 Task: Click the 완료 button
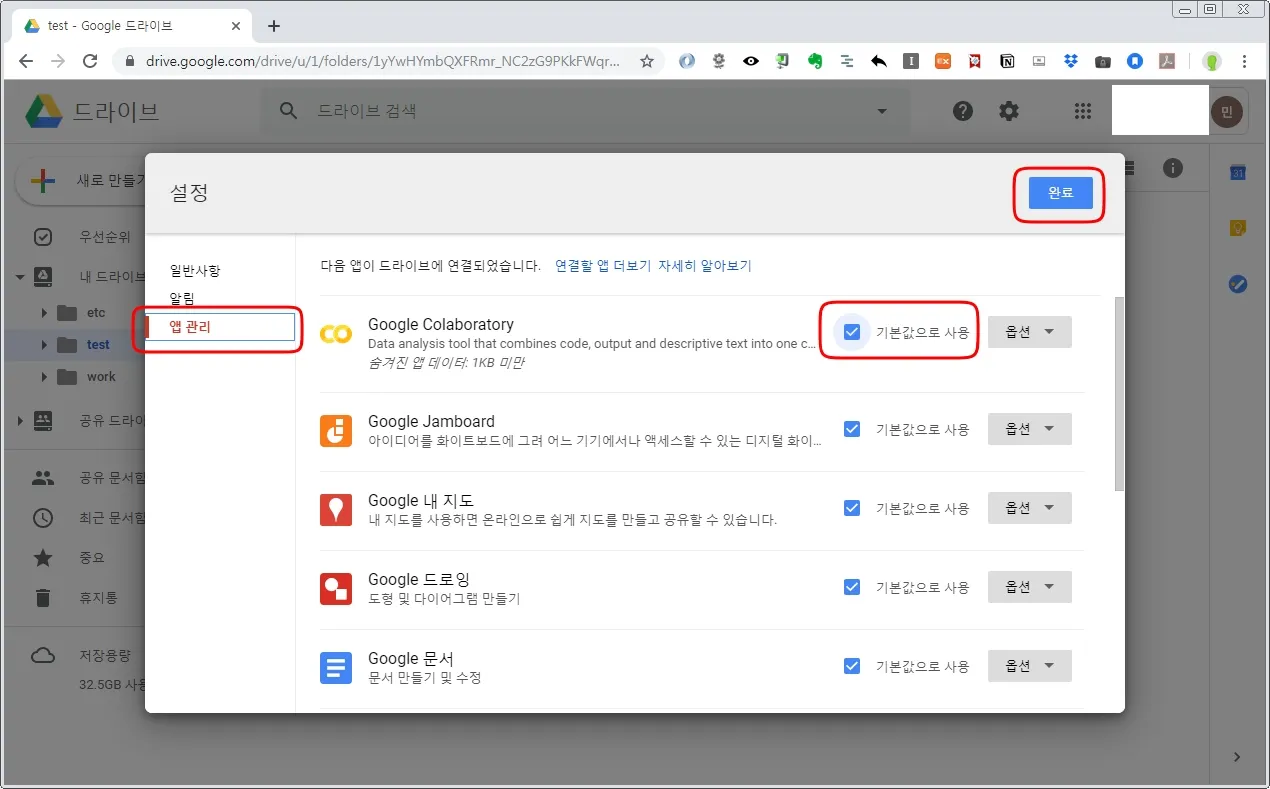coord(1060,193)
